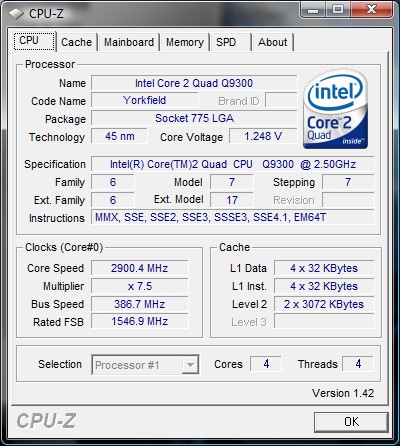
Task: Click the Ext. Family value field
Action: point(113,200)
